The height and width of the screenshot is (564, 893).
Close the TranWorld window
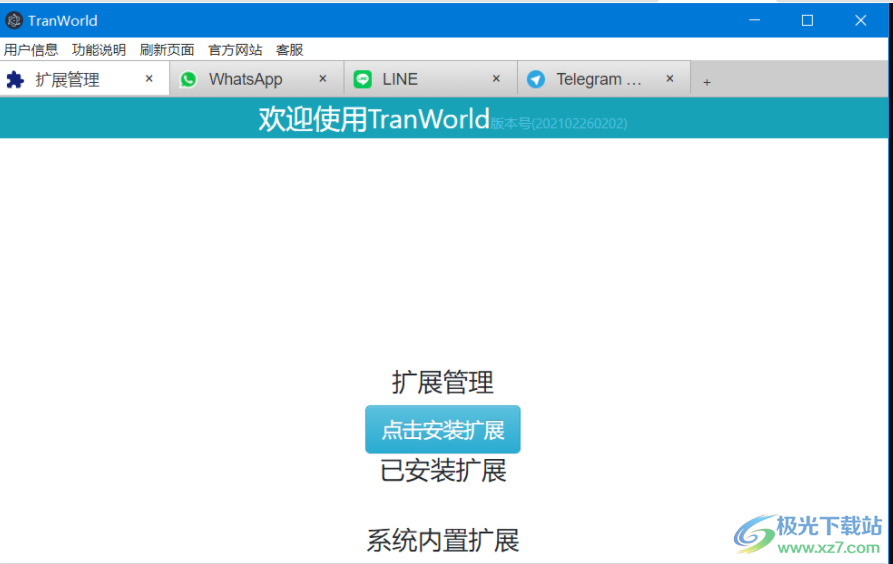(x=861, y=21)
